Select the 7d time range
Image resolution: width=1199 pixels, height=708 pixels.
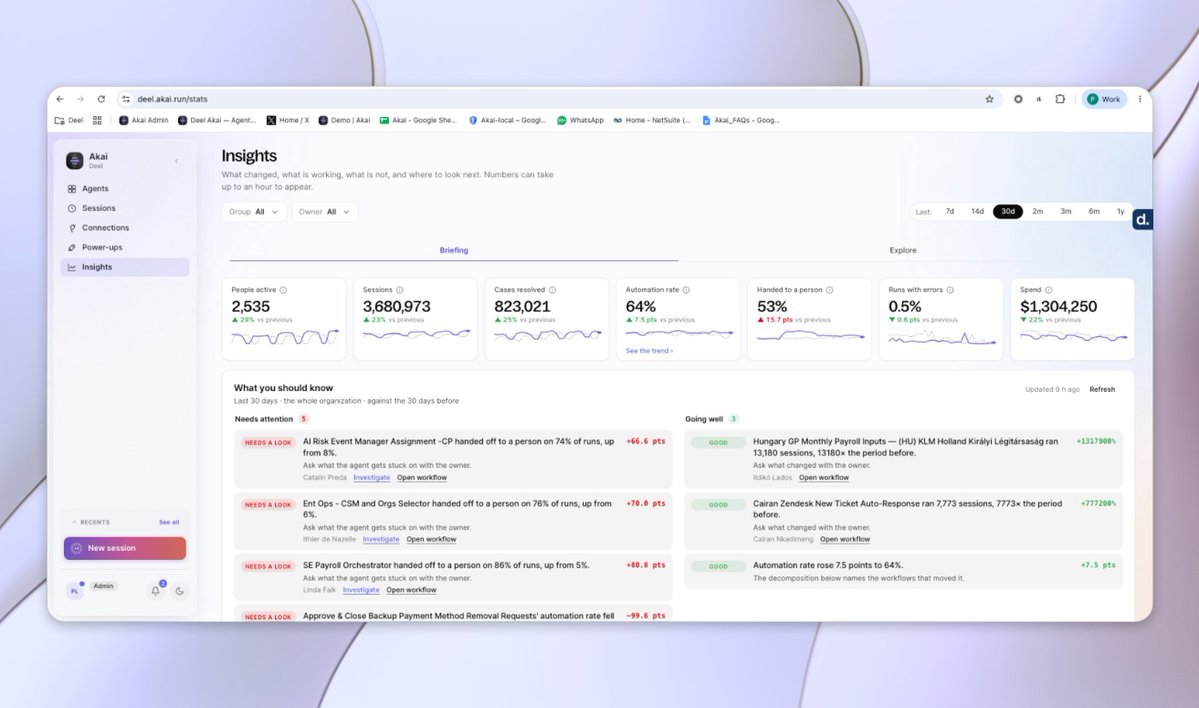[x=950, y=212]
